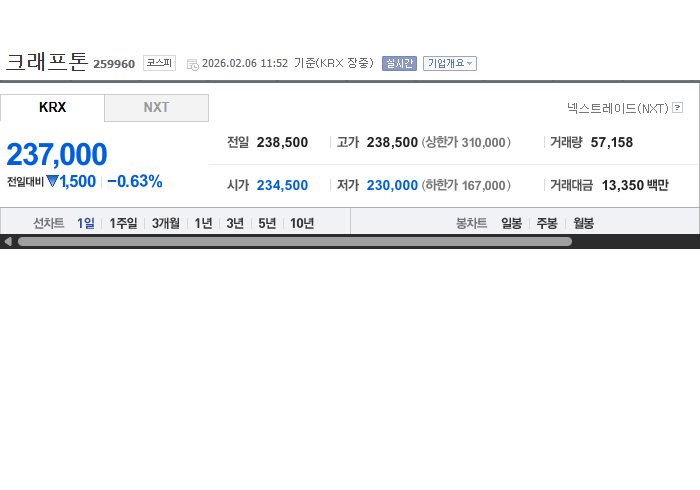The width and height of the screenshot is (700, 490).
Task: Click the 코스피 market badge
Action: (159, 63)
